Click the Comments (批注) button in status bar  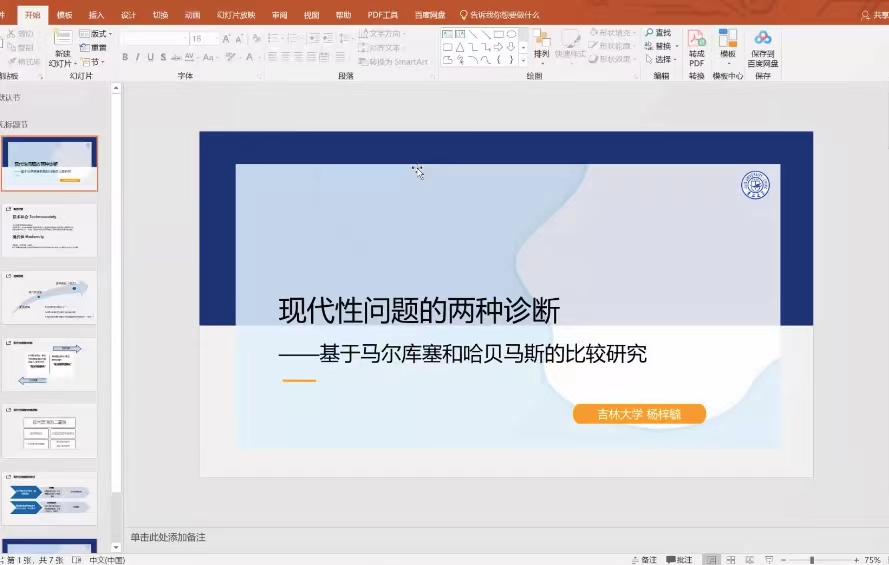pos(679,559)
